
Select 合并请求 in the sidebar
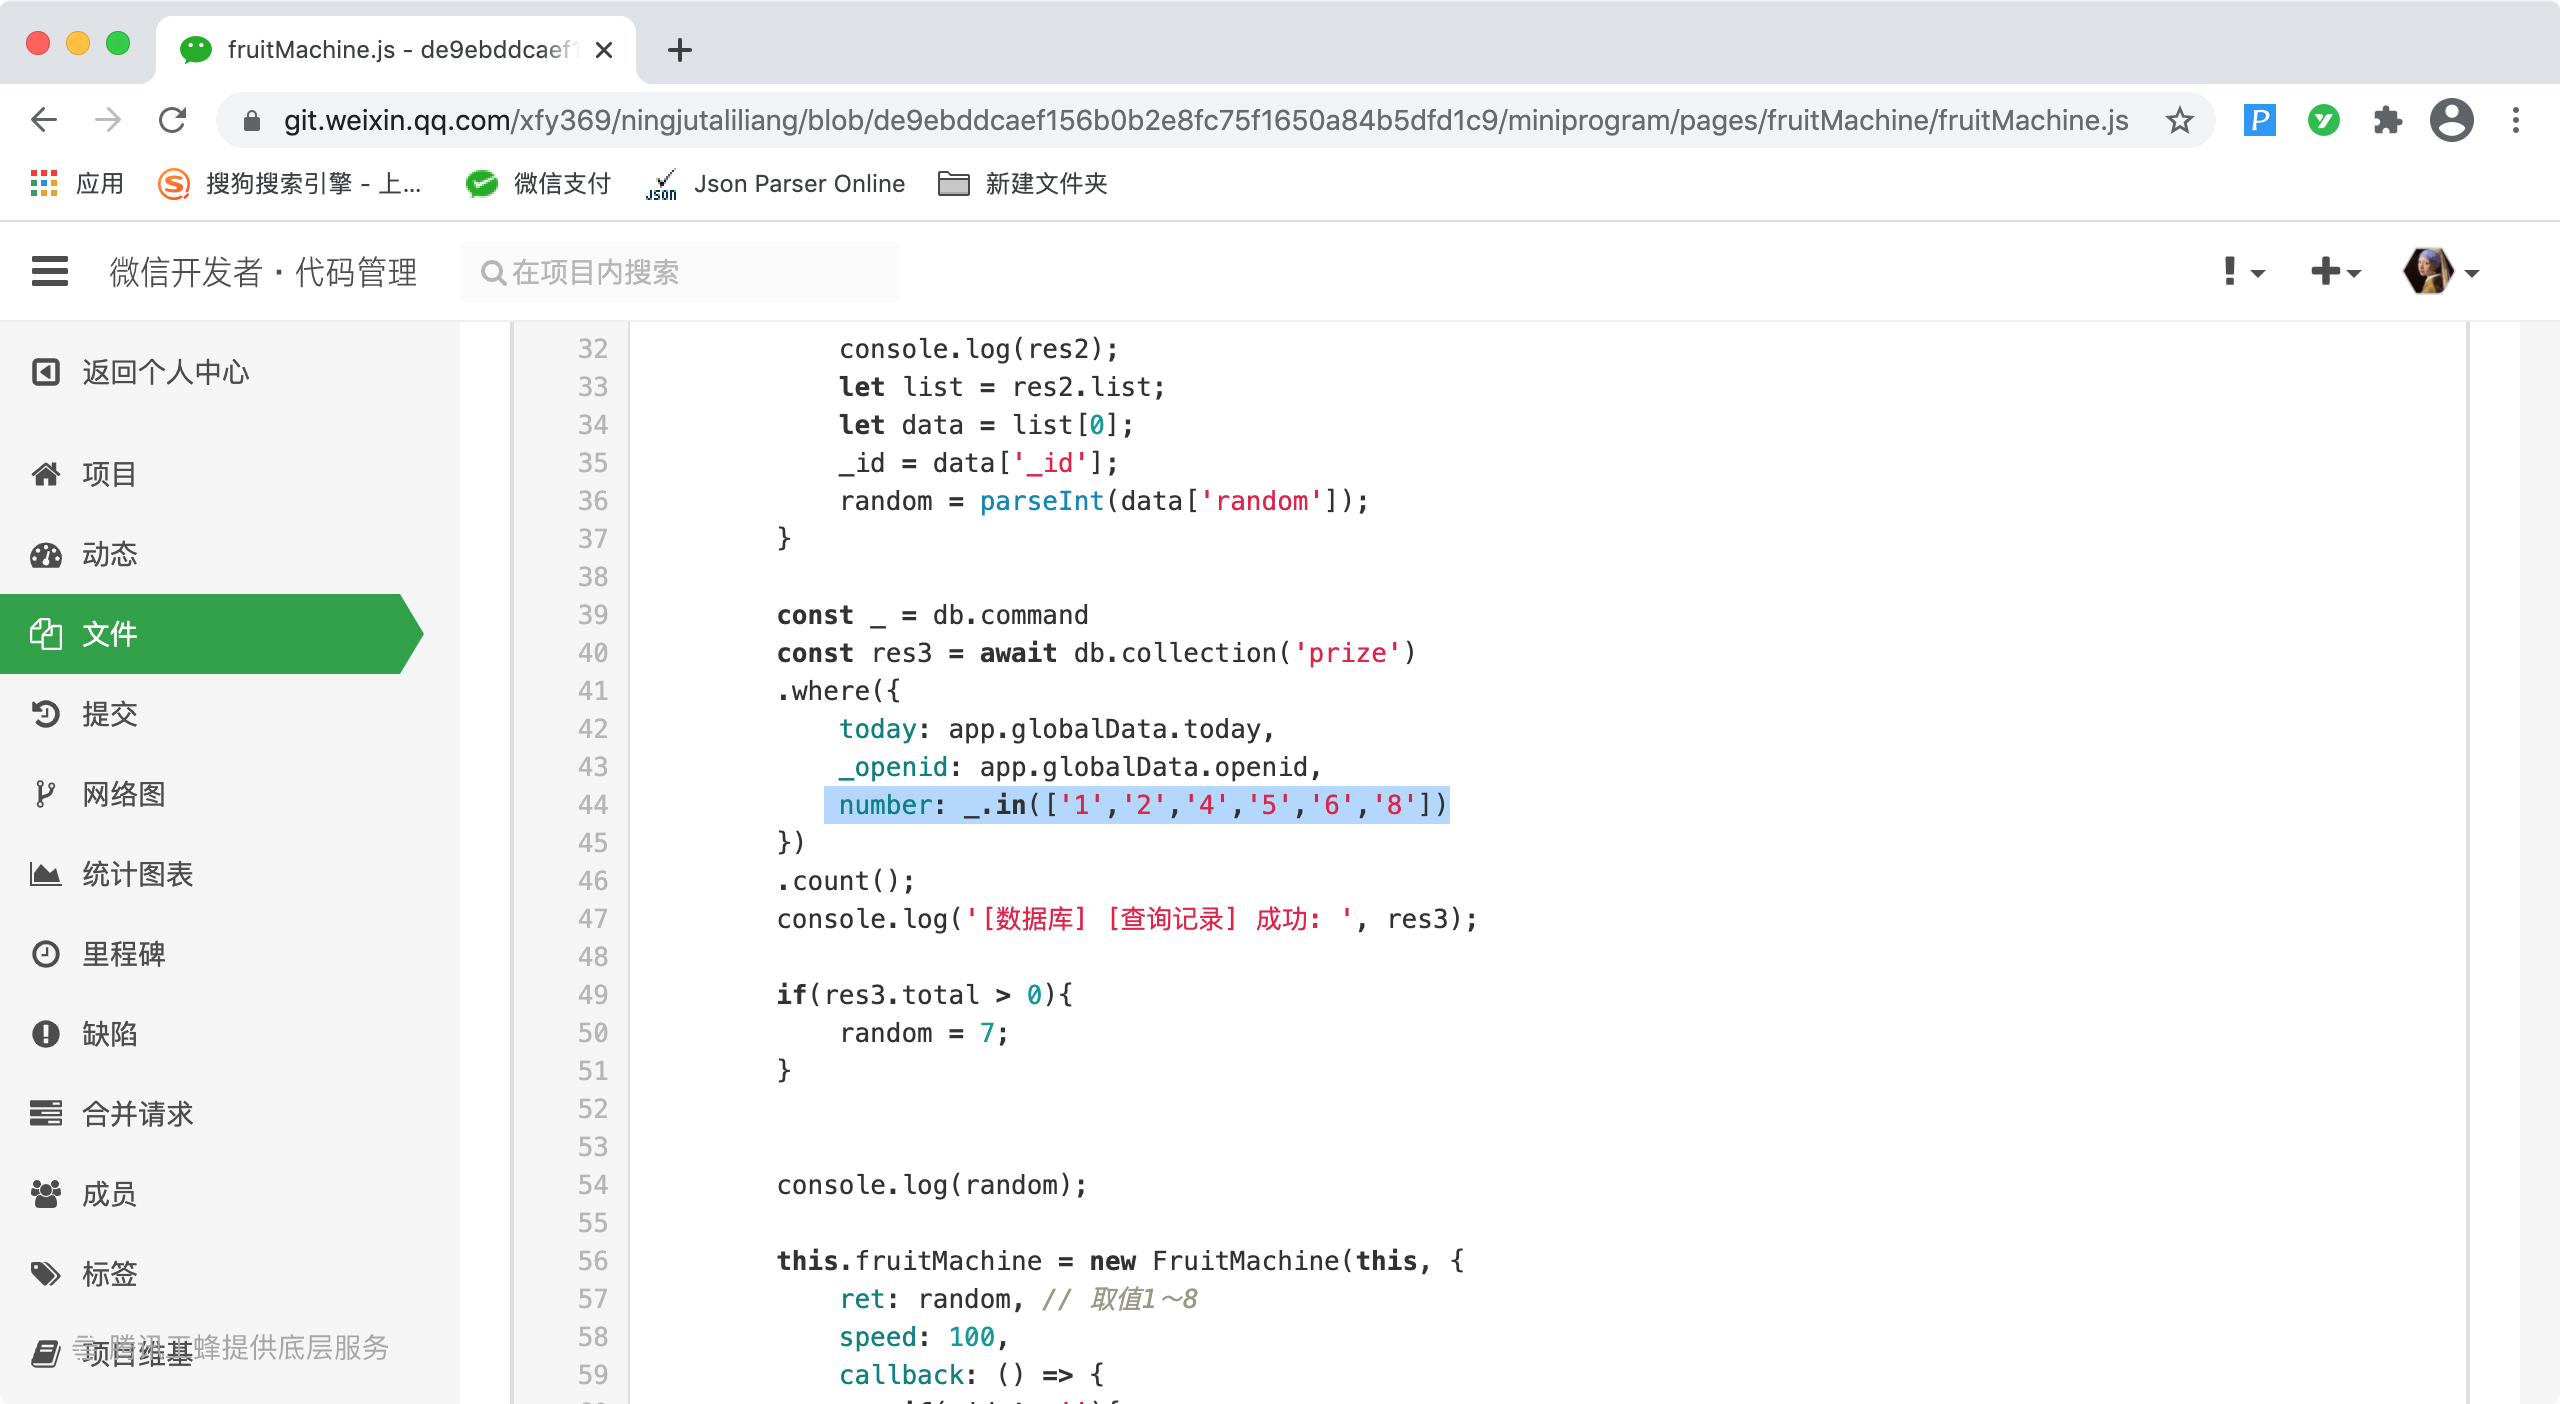(138, 1114)
